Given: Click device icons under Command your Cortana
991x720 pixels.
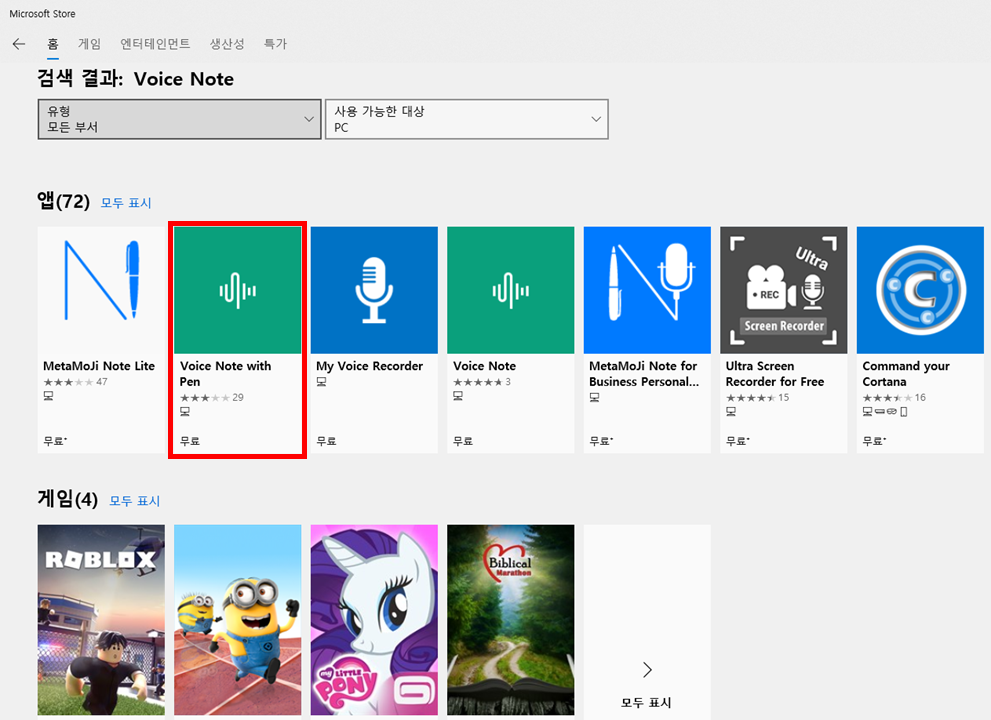Looking at the screenshot, I should (885, 412).
